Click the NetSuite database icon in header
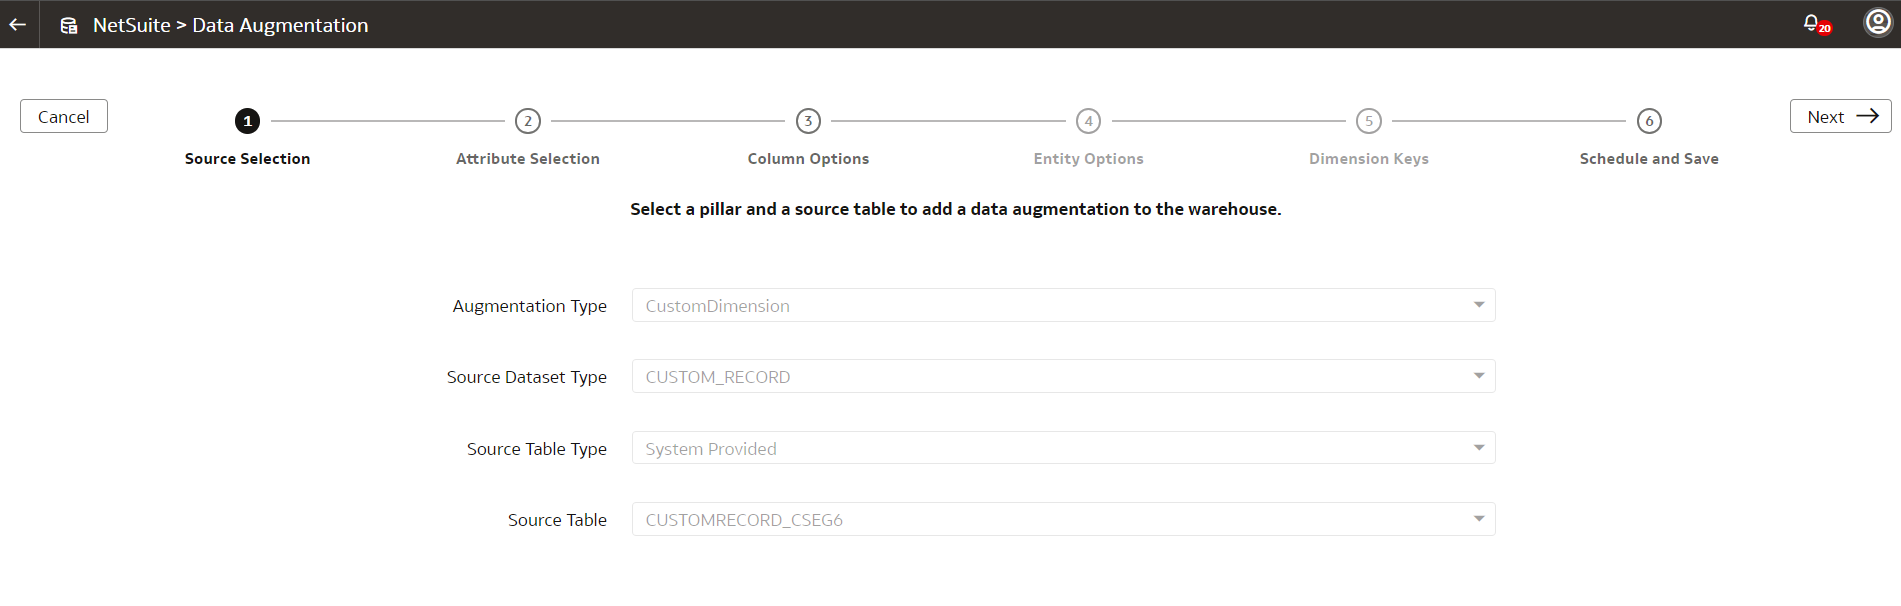 click(x=69, y=25)
